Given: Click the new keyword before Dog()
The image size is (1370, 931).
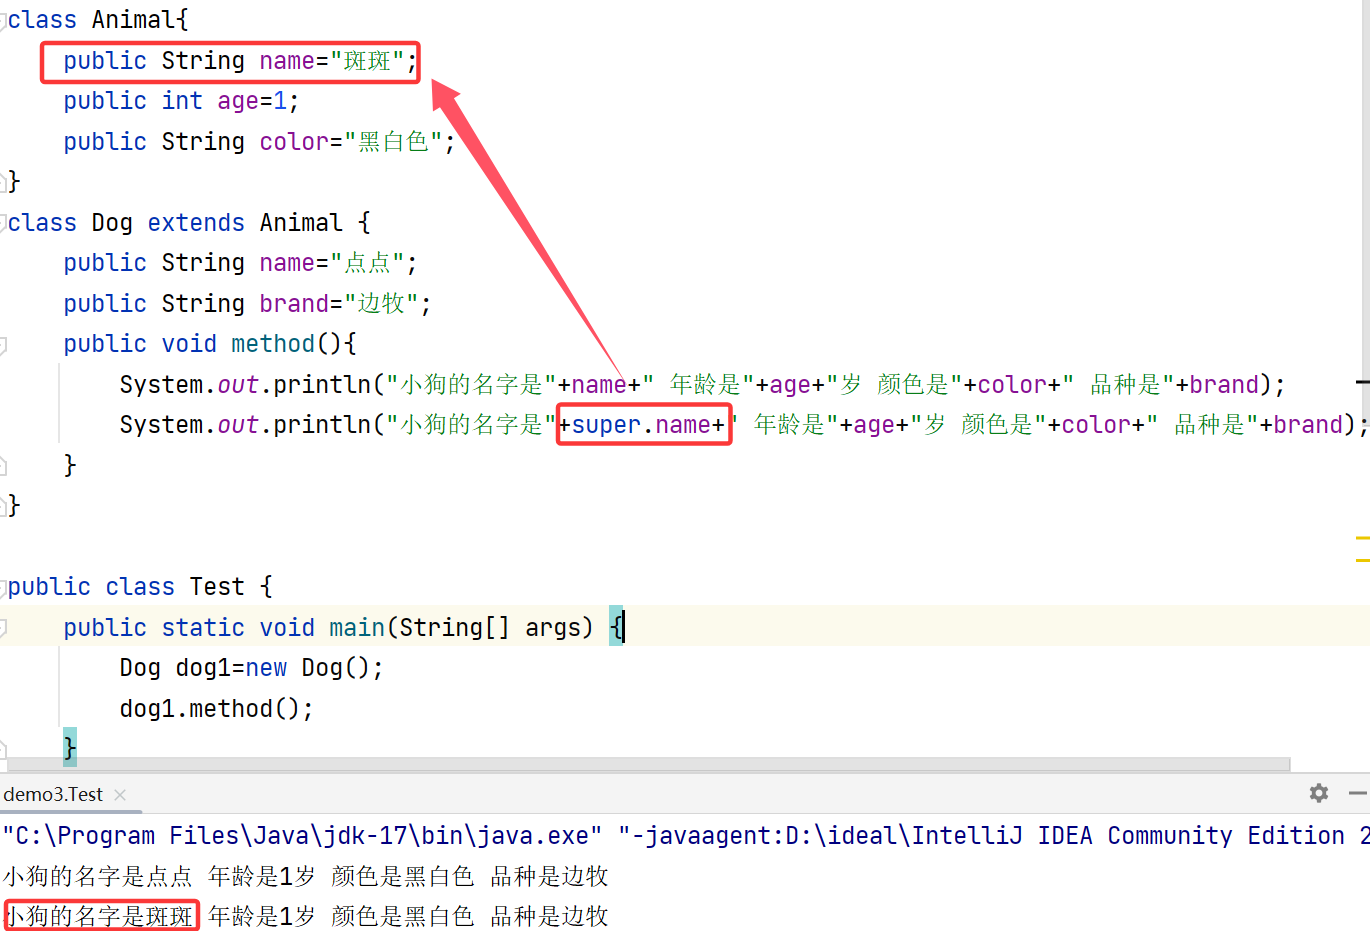Looking at the screenshot, I should click(266, 668).
